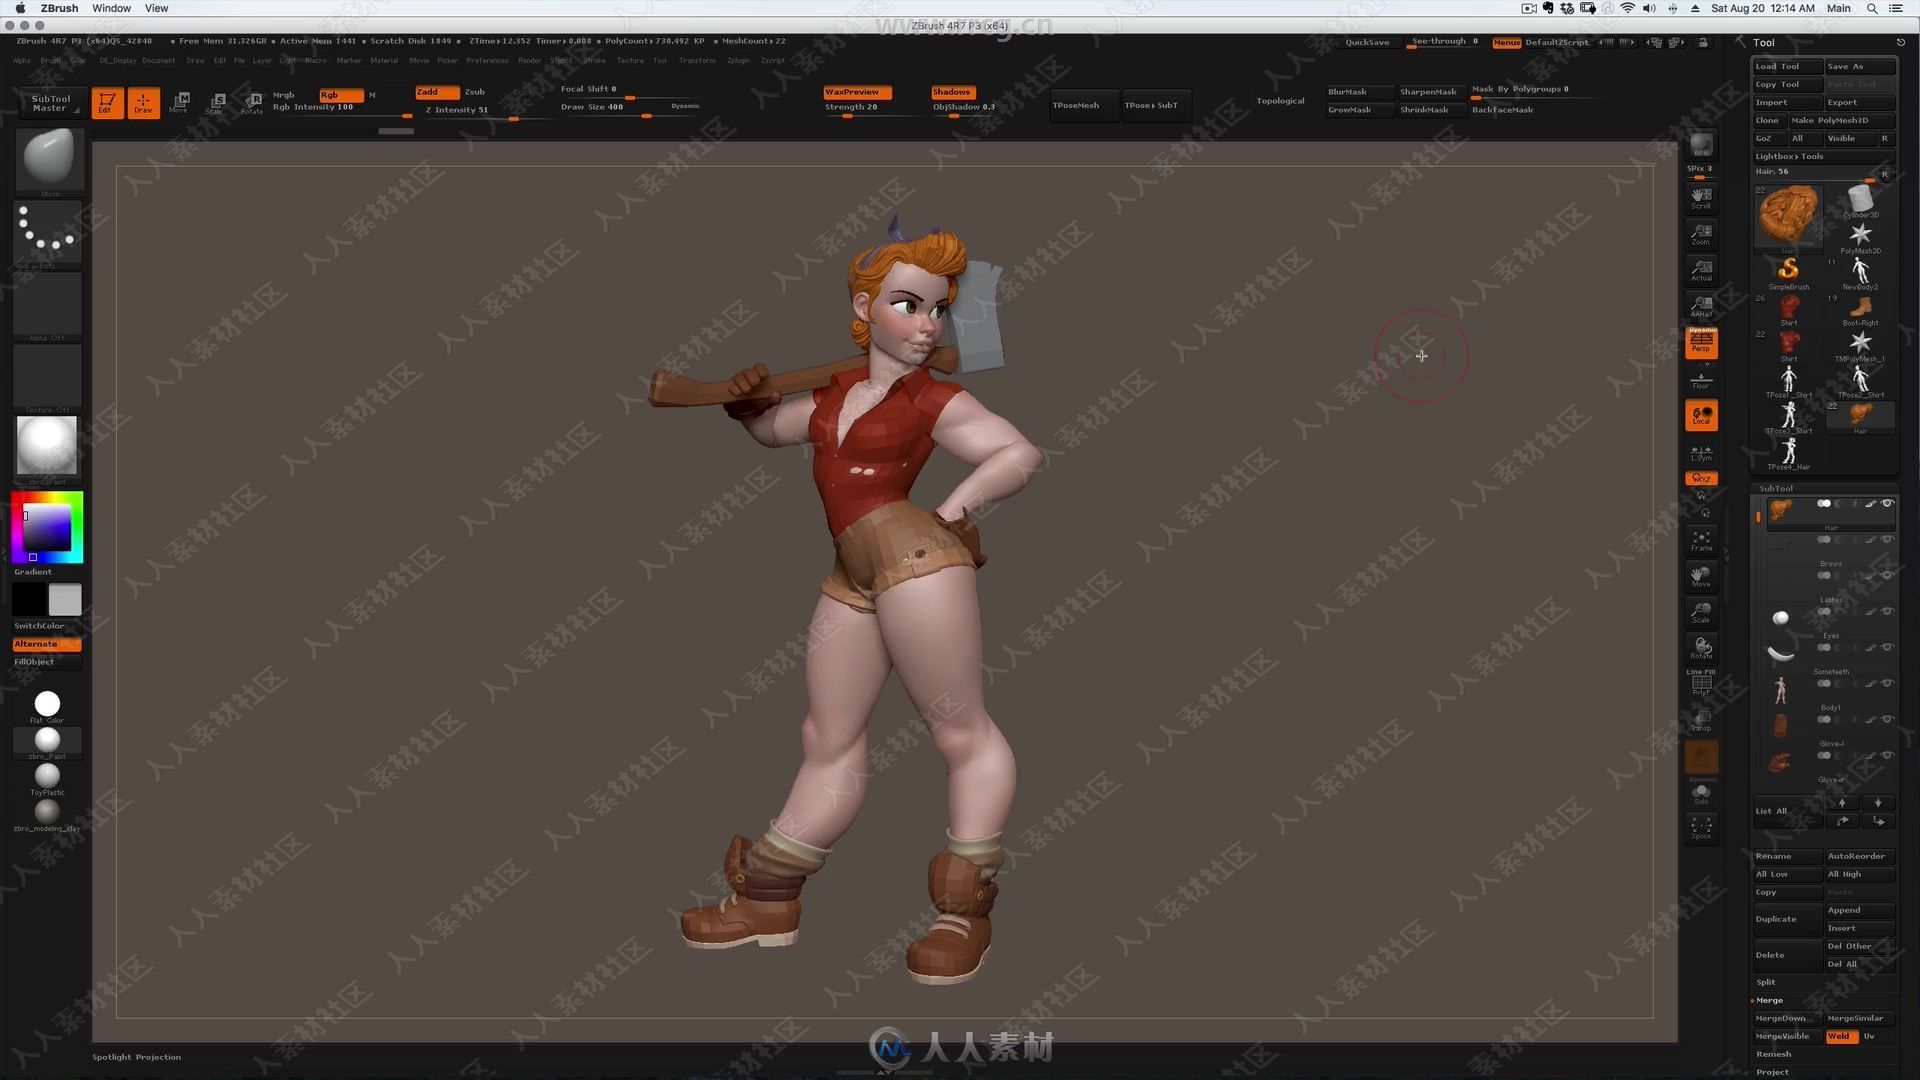Click the Save As button
Viewport: 1920px width, 1080px height.
(x=1860, y=66)
